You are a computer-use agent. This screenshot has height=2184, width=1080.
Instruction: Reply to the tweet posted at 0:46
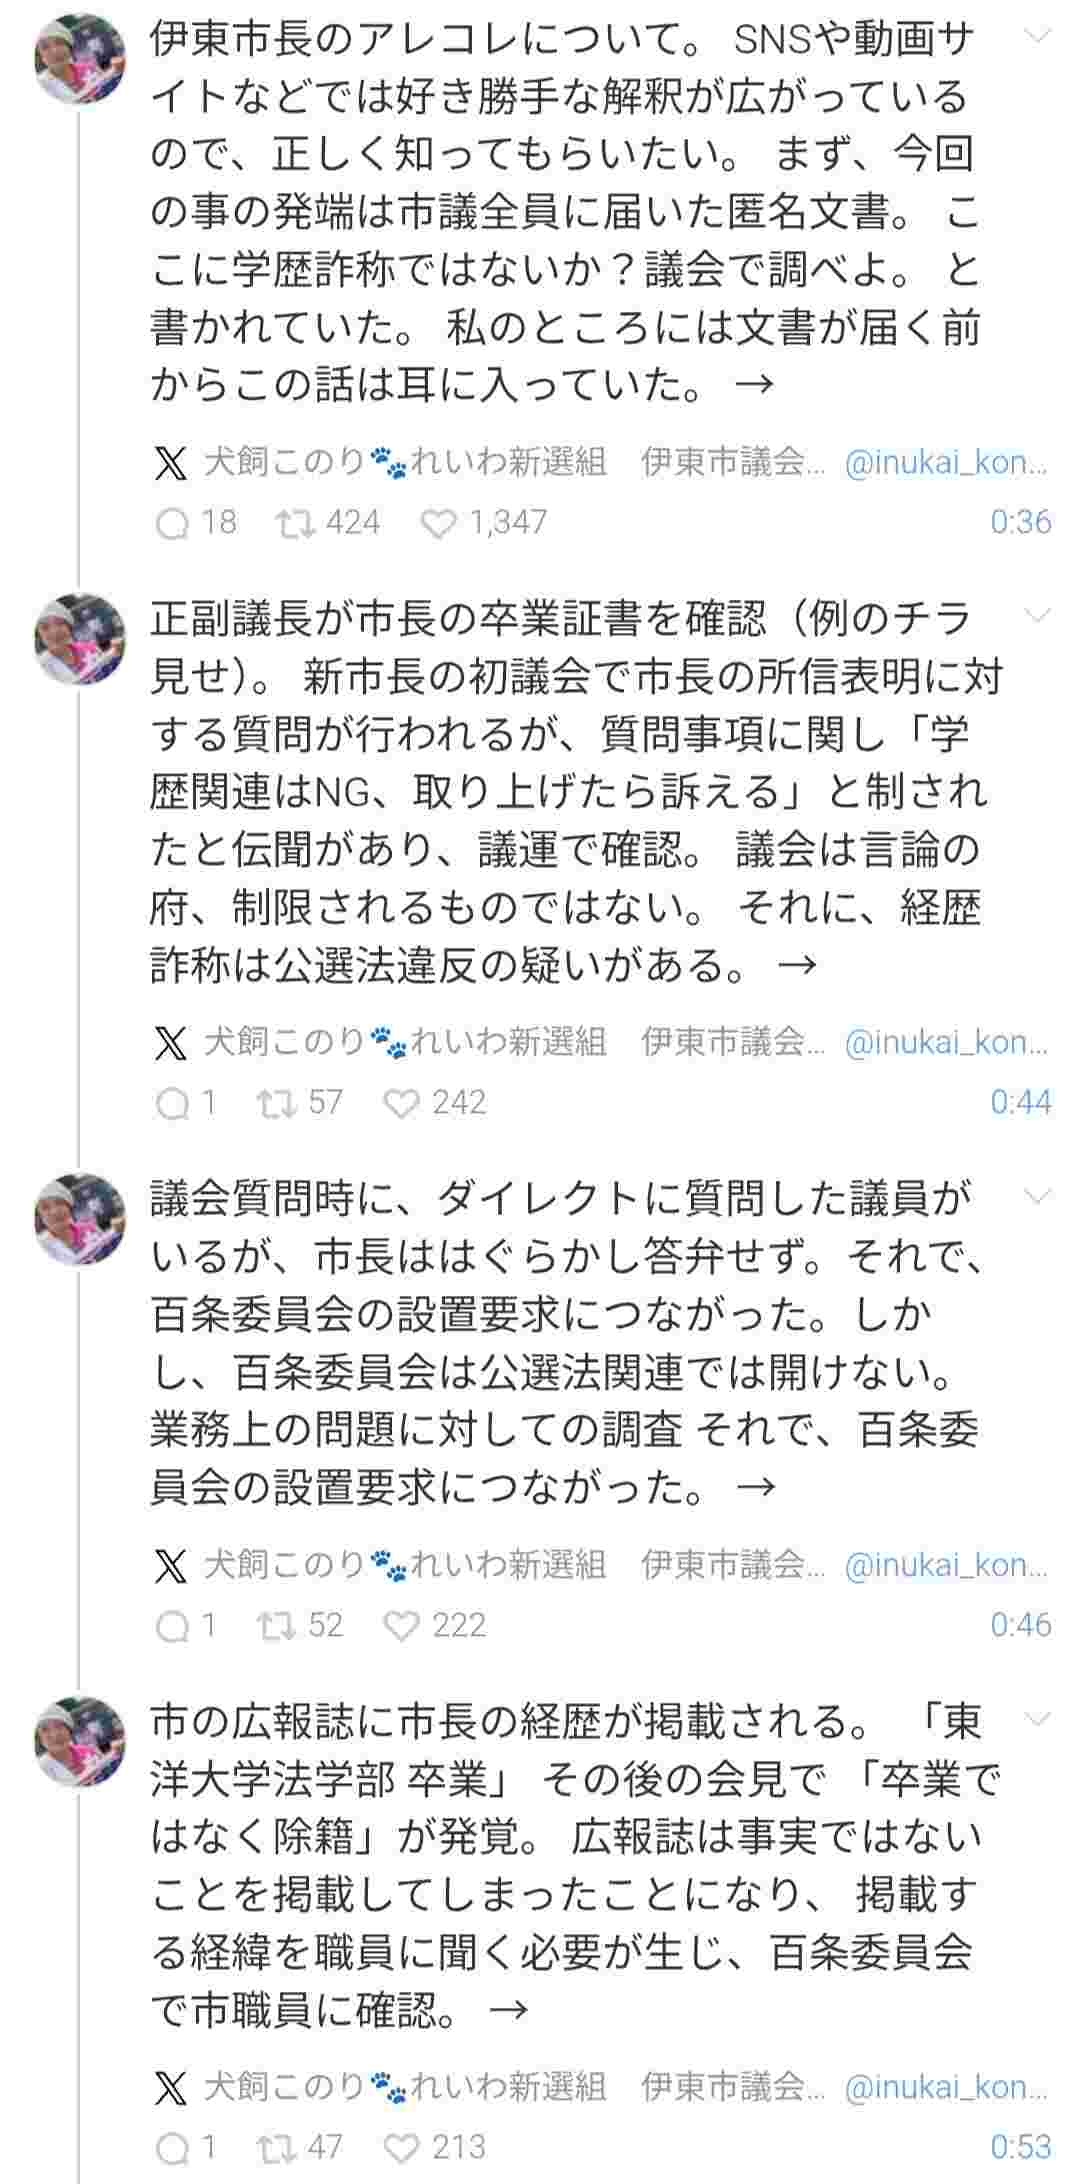(173, 1625)
